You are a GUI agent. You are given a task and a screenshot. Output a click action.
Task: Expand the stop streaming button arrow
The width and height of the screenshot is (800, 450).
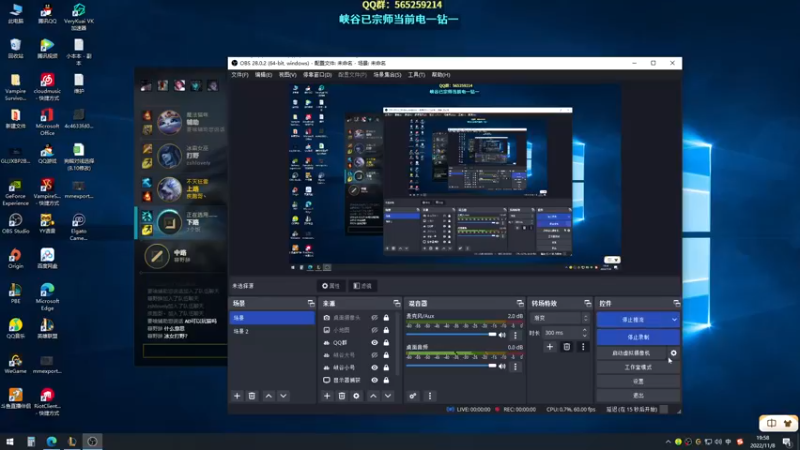(674, 320)
